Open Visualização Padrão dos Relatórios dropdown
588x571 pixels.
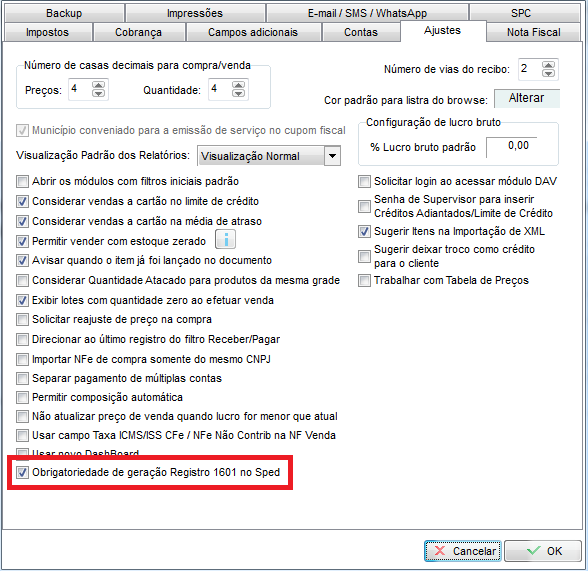(x=332, y=156)
